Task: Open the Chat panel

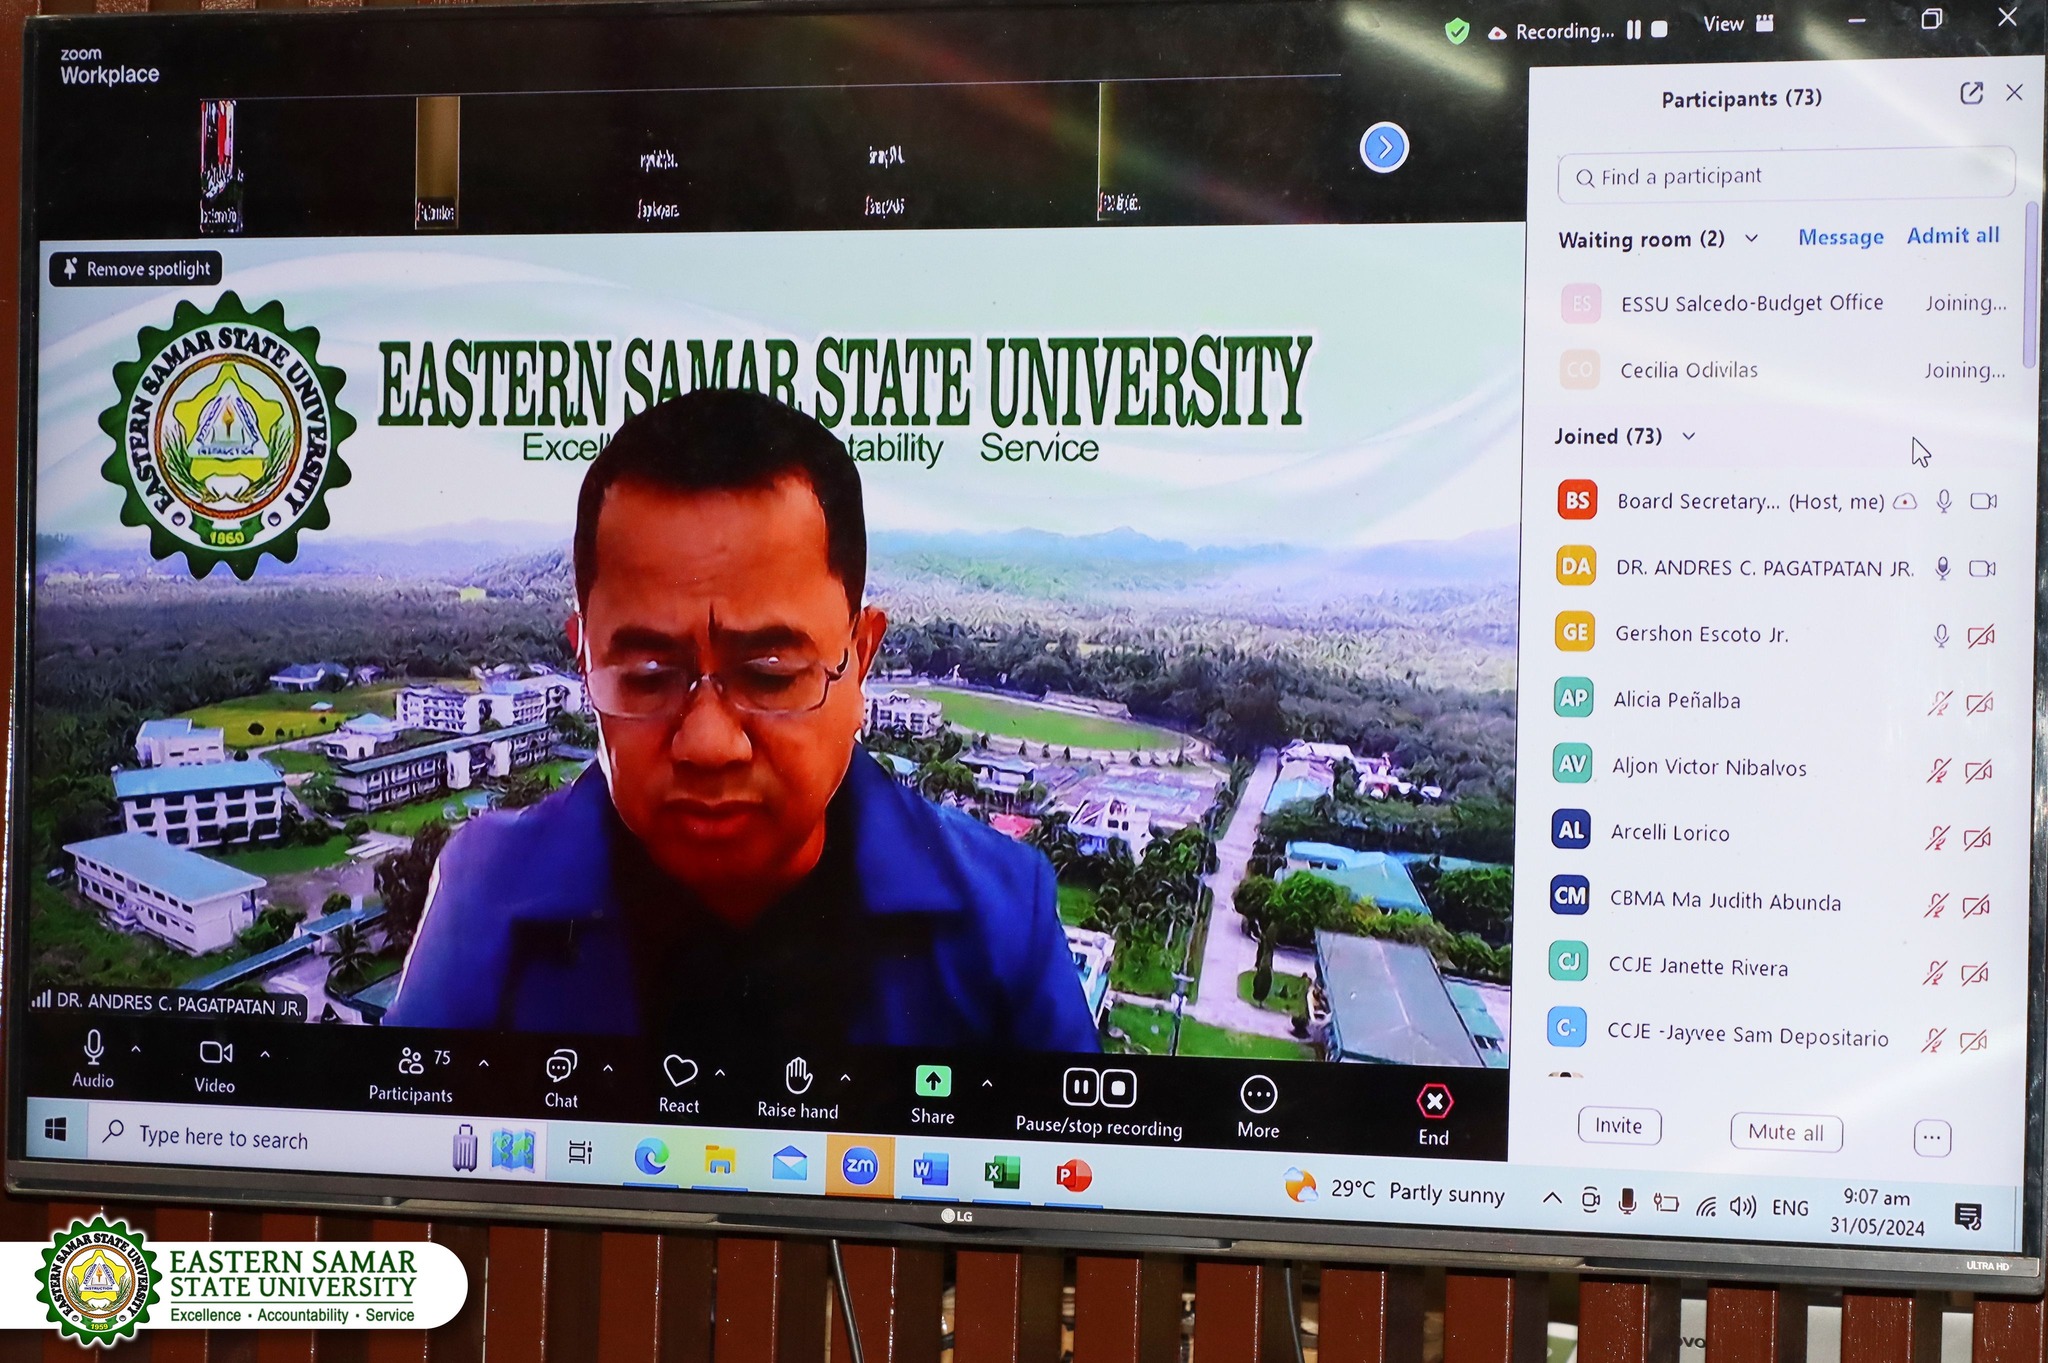Action: 561,1080
